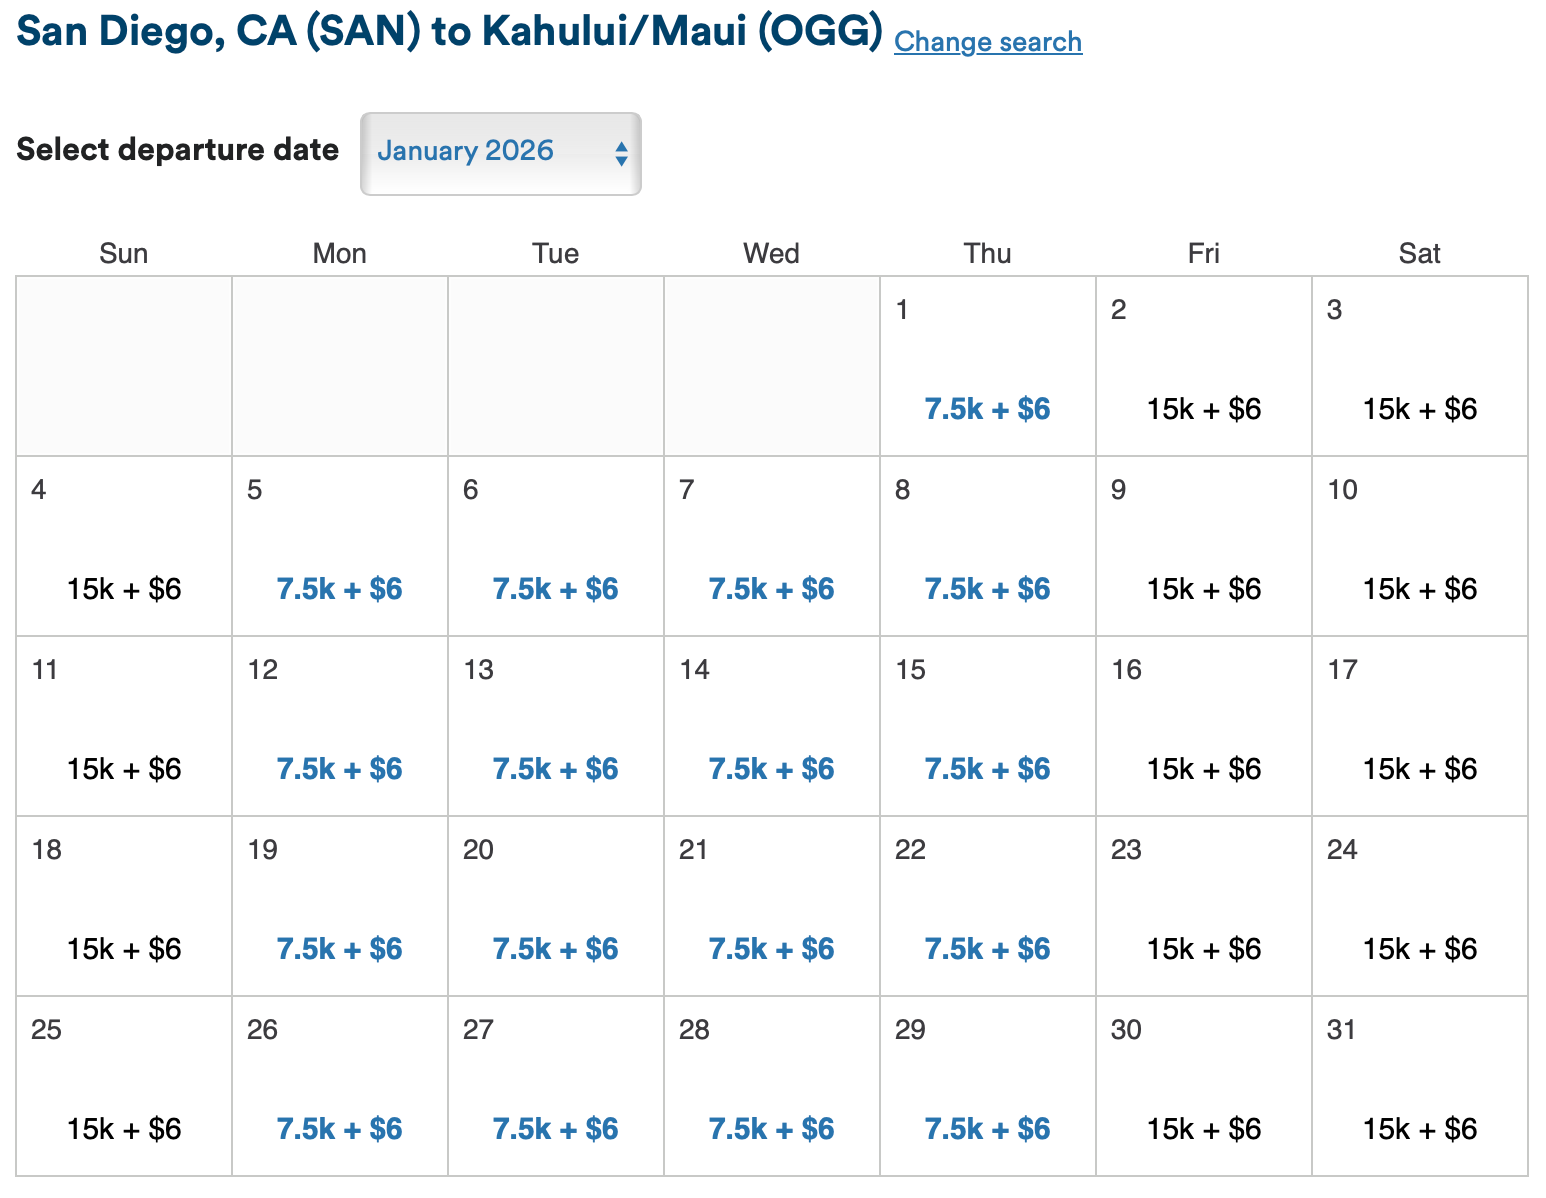This screenshot has width=1546, height=1198.
Task: Select the 15k + $6 fare on January 2
Action: (1203, 408)
